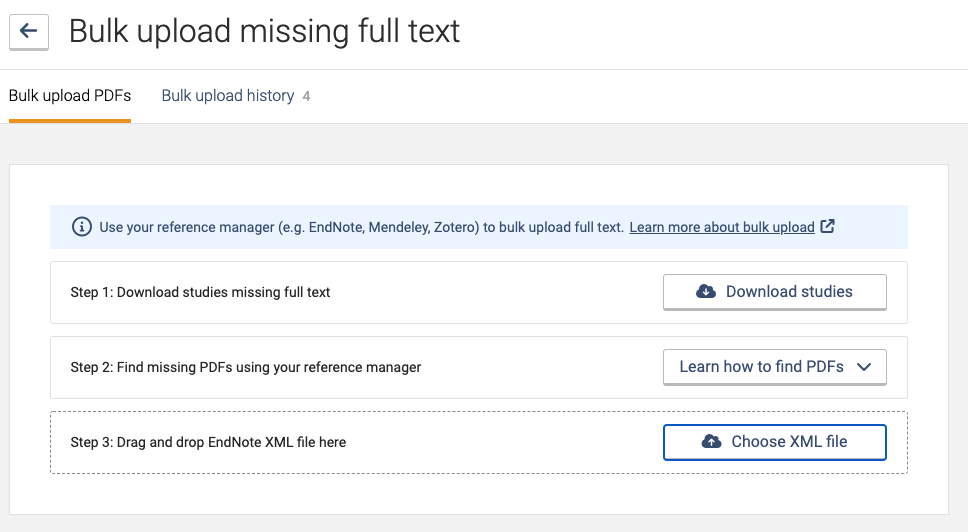
Task: Click the Step 2 Find missing PDFs label
Action: [246, 367]
